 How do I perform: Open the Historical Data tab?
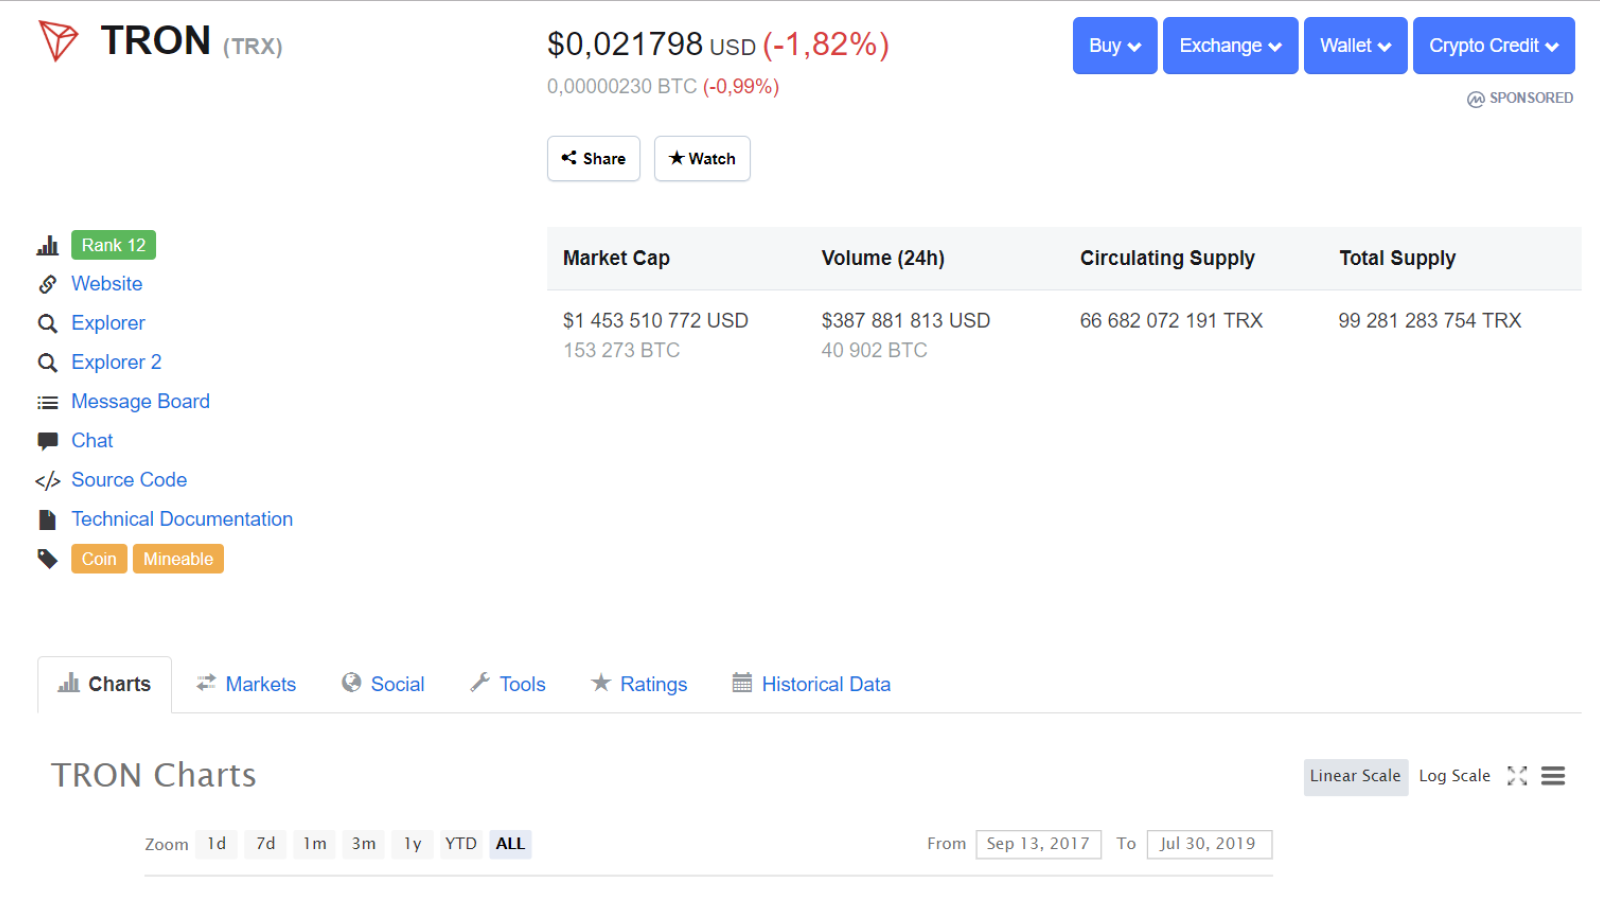tap(811, 684)
